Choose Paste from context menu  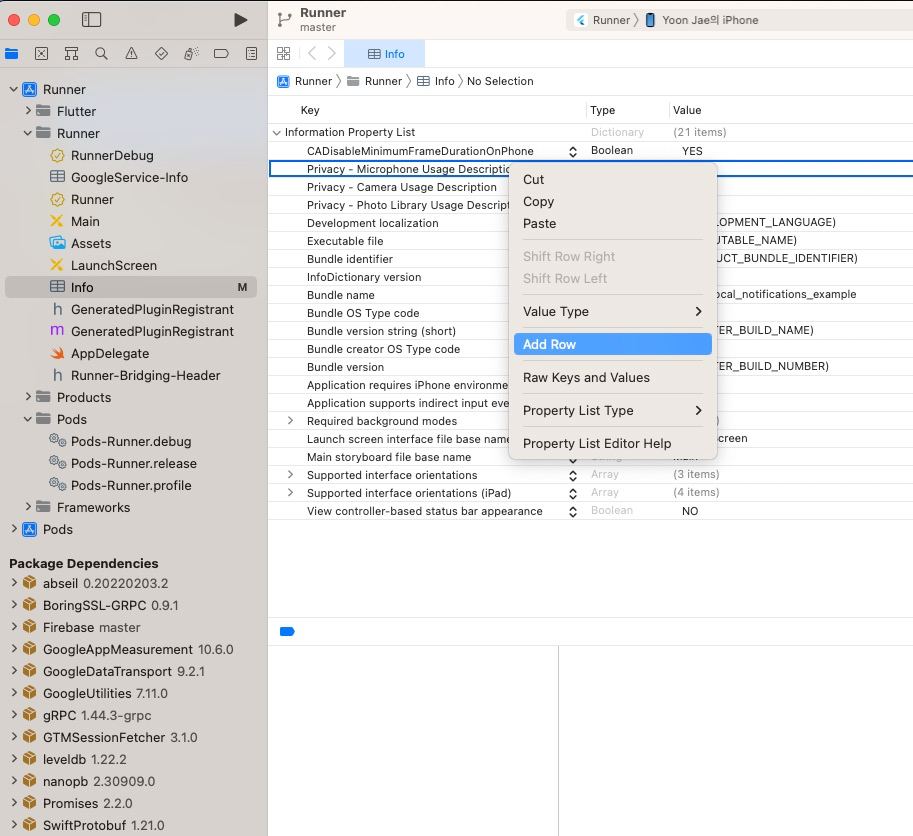coord(613,224)
